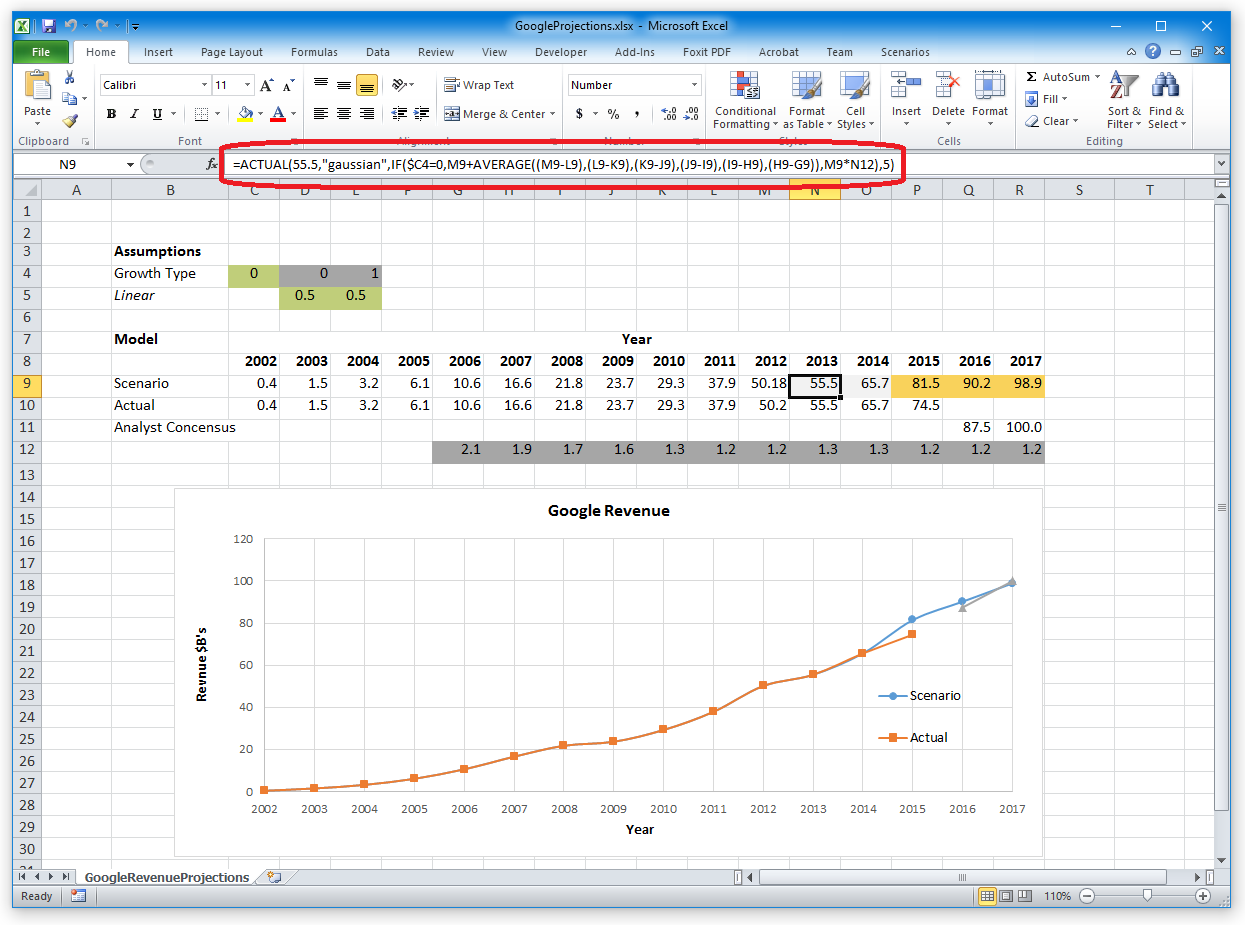The image size is (1245, 925).
Task: Click the Sort & Filter icon
Action: pos(1124,86)
